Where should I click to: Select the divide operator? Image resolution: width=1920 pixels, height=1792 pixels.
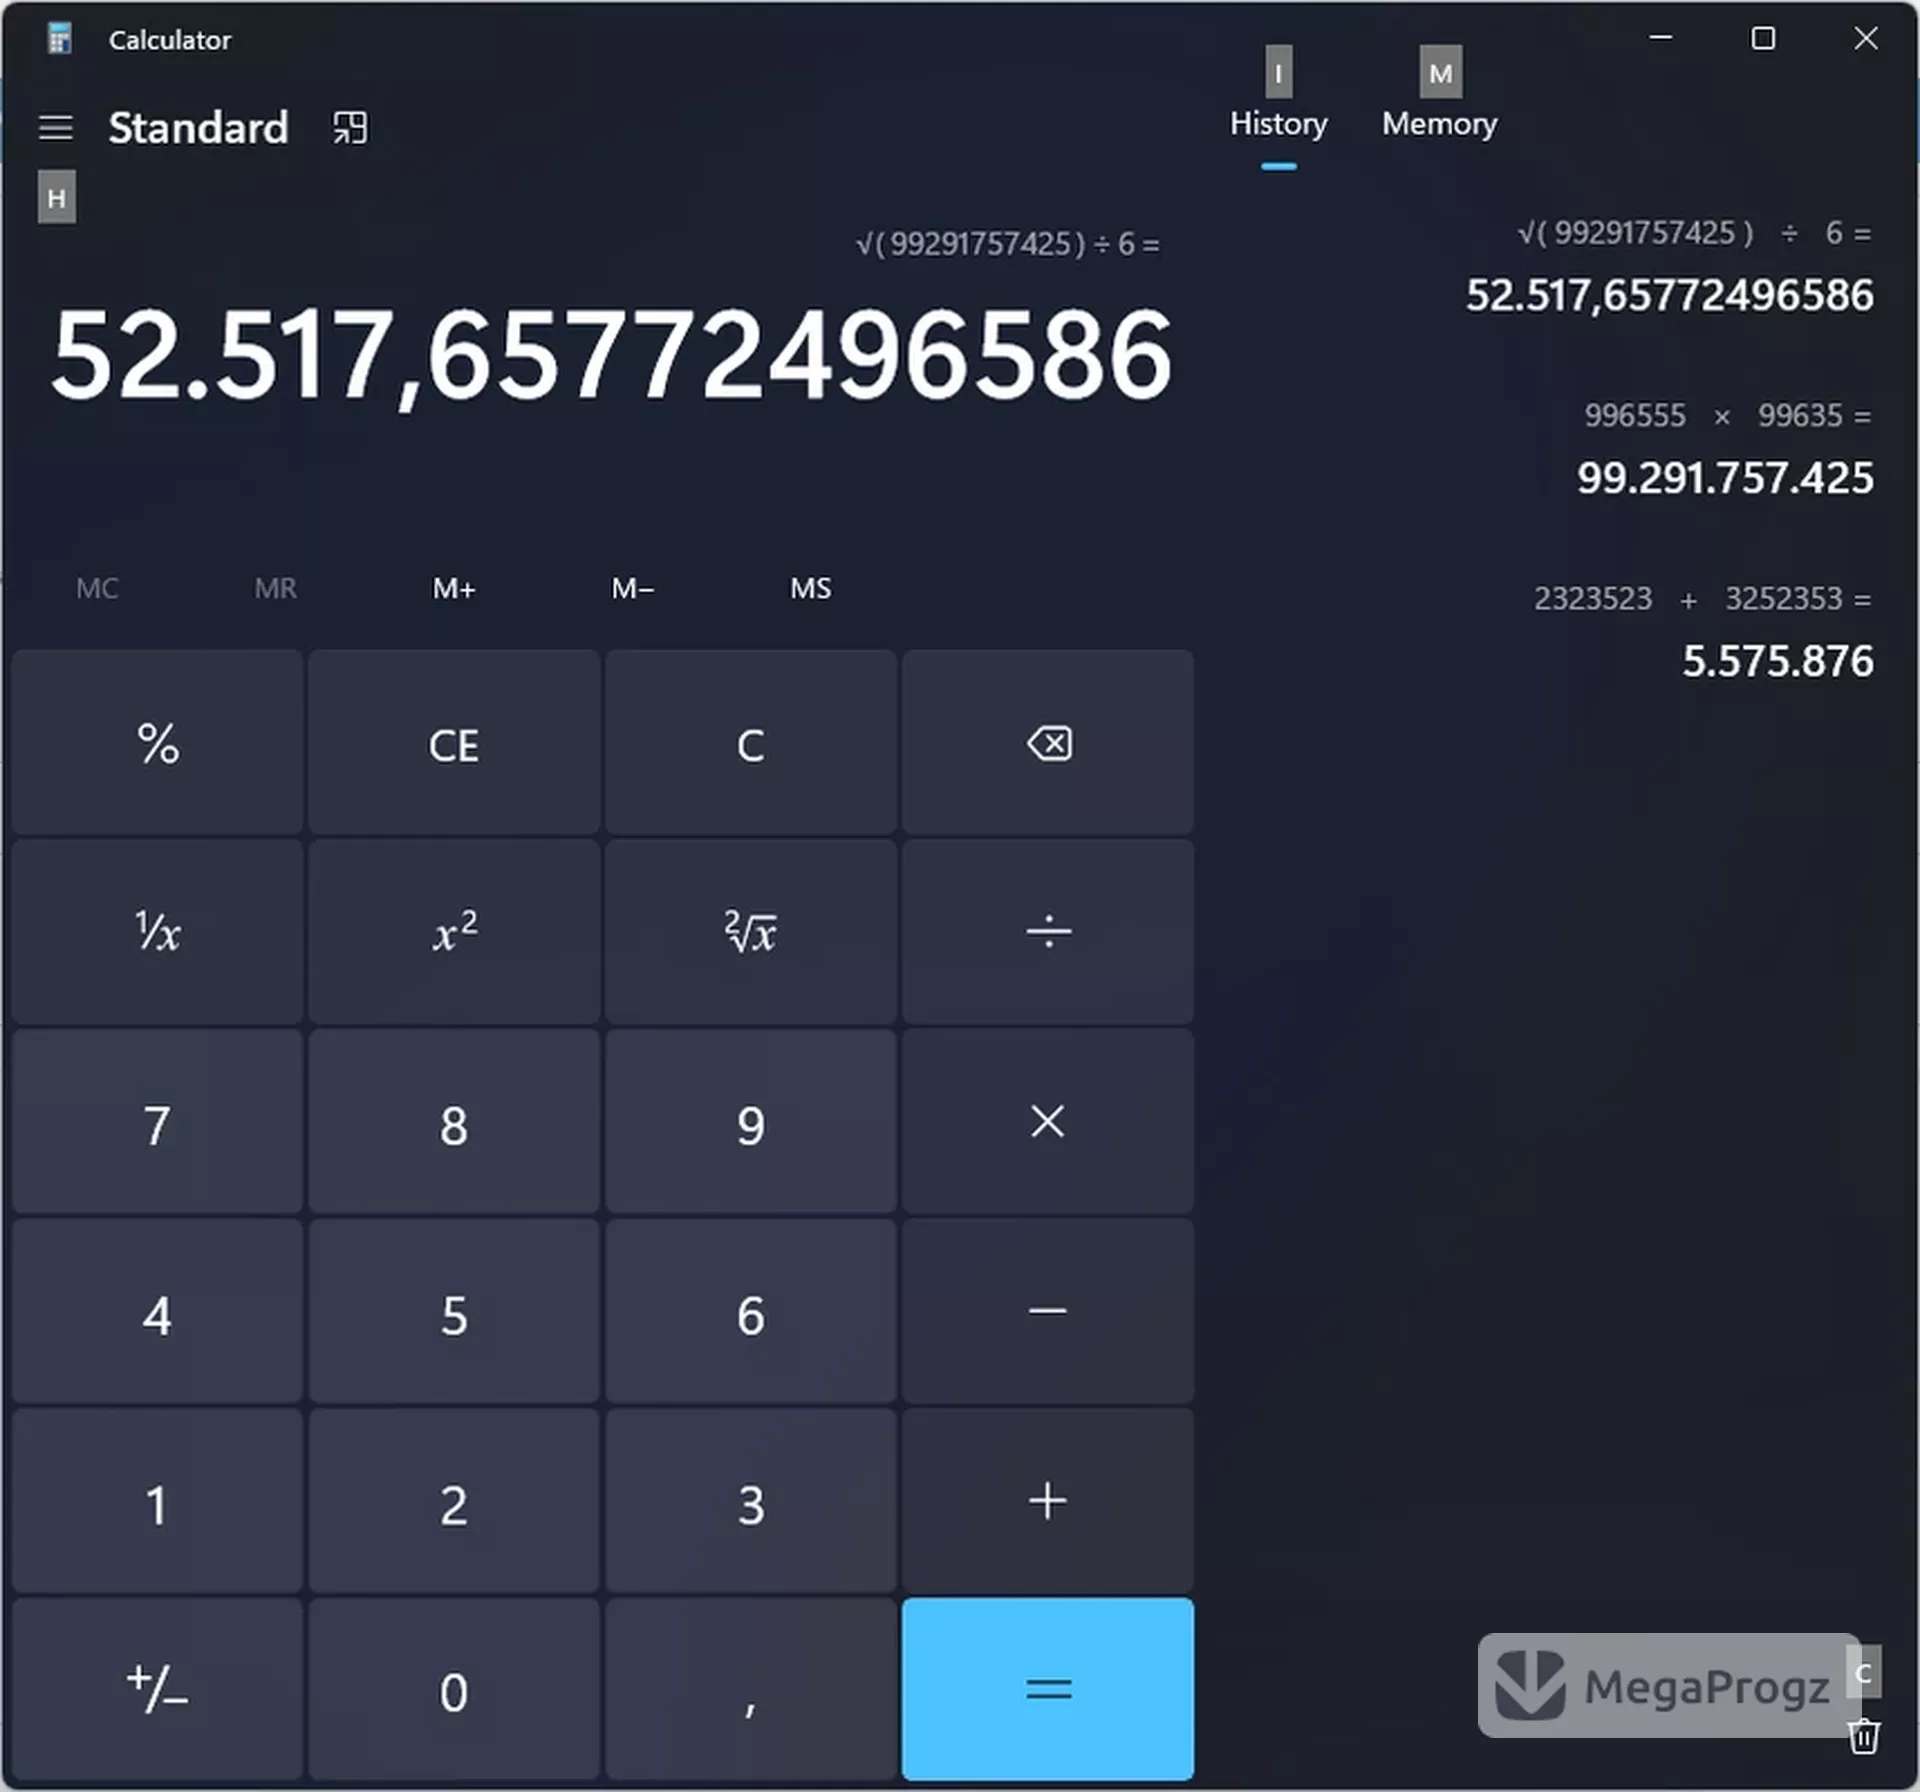coord(1048,932)
